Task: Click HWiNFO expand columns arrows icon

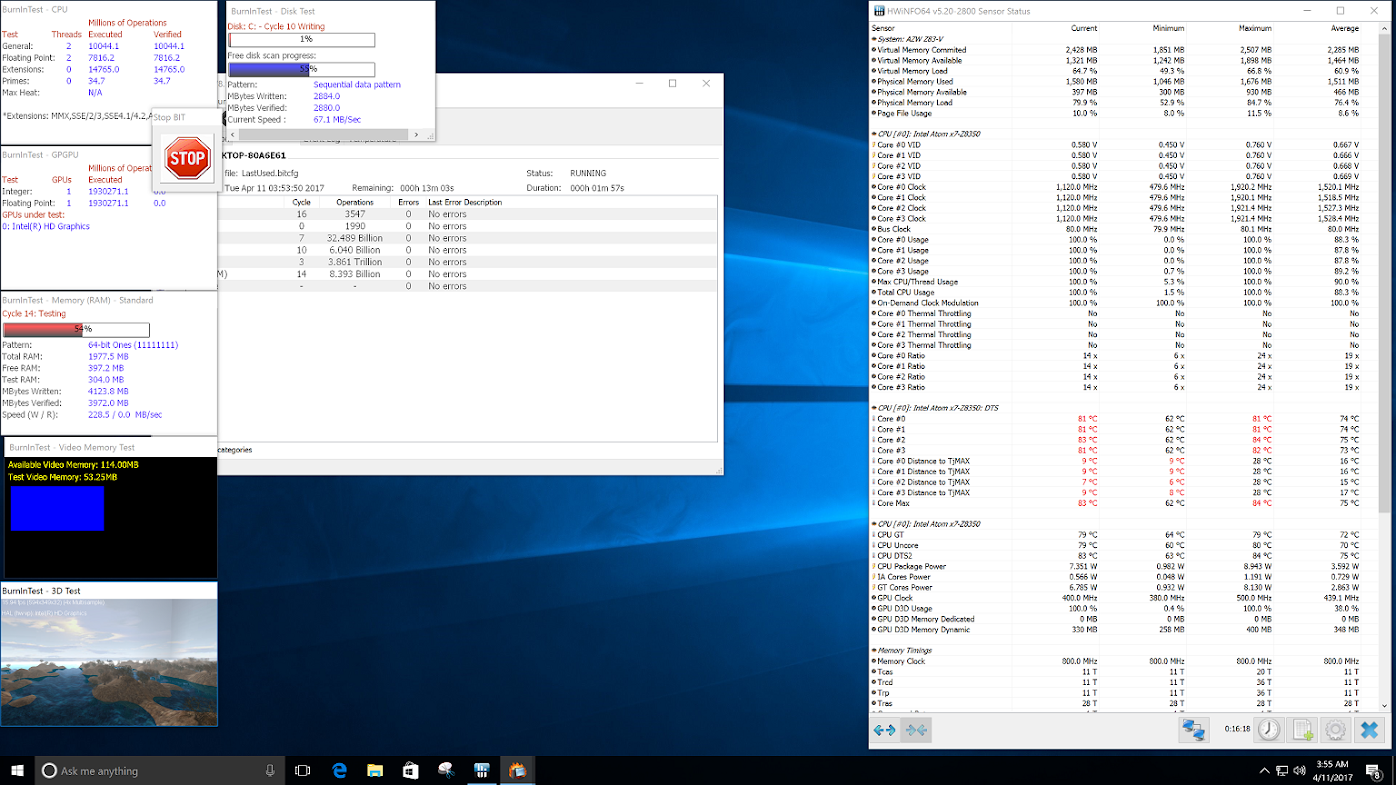Action: 885,730
